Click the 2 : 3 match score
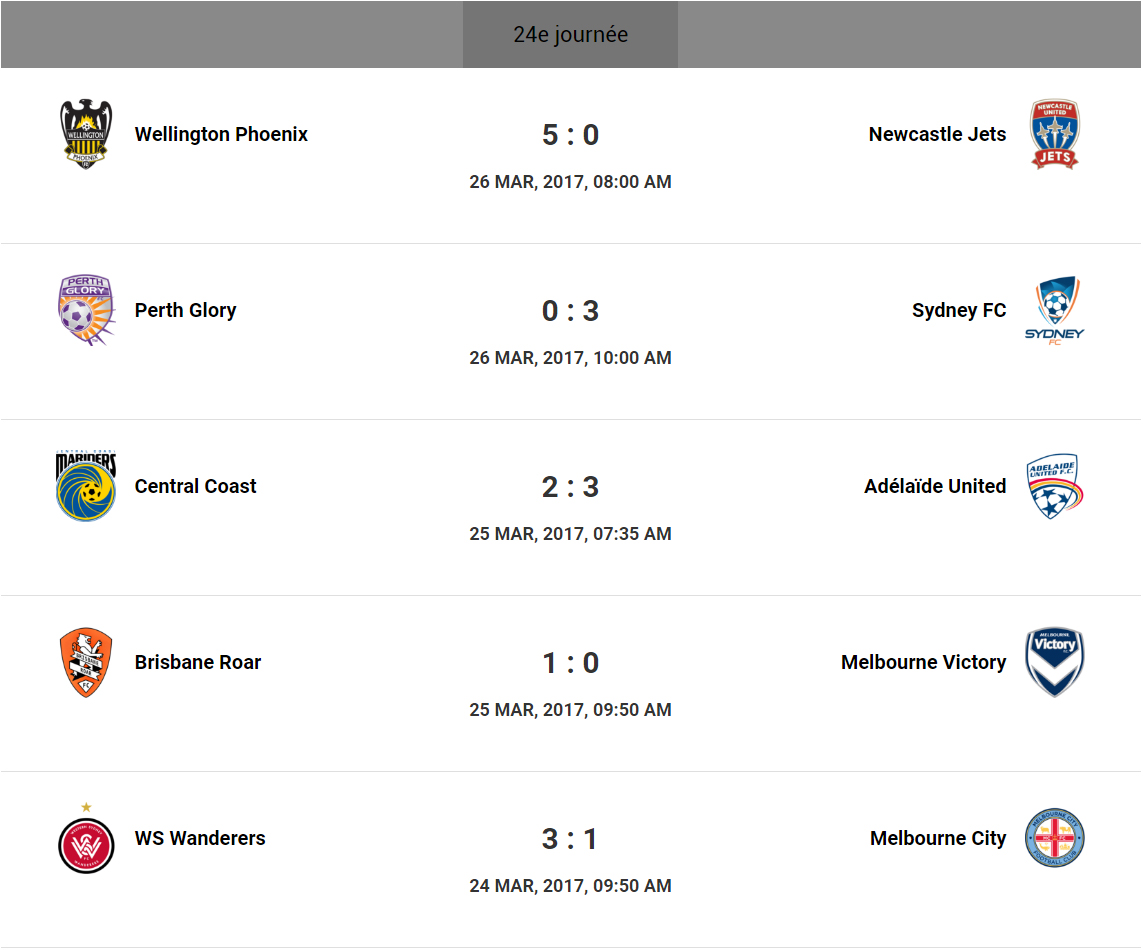 (570, 487)
